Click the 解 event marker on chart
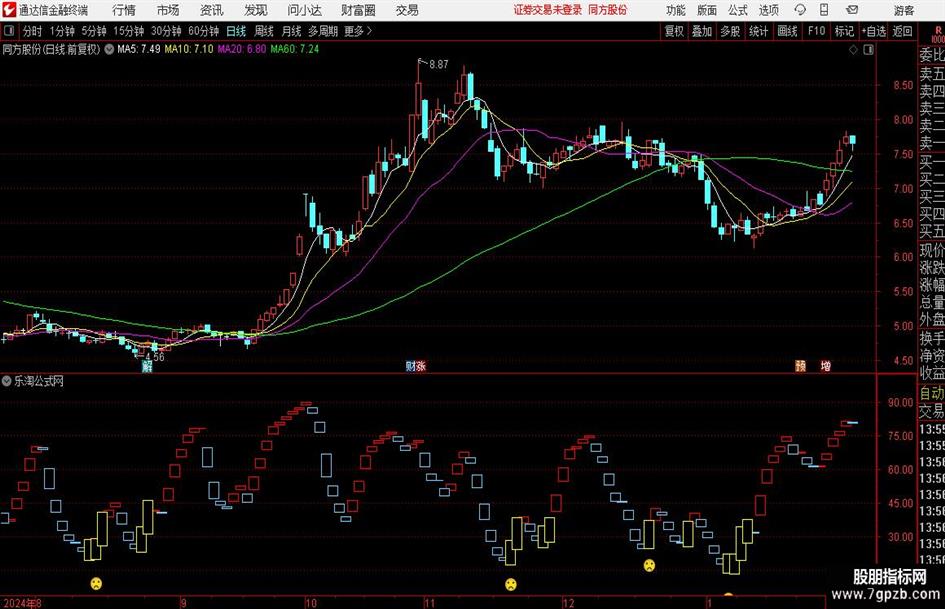 point(146,366)
